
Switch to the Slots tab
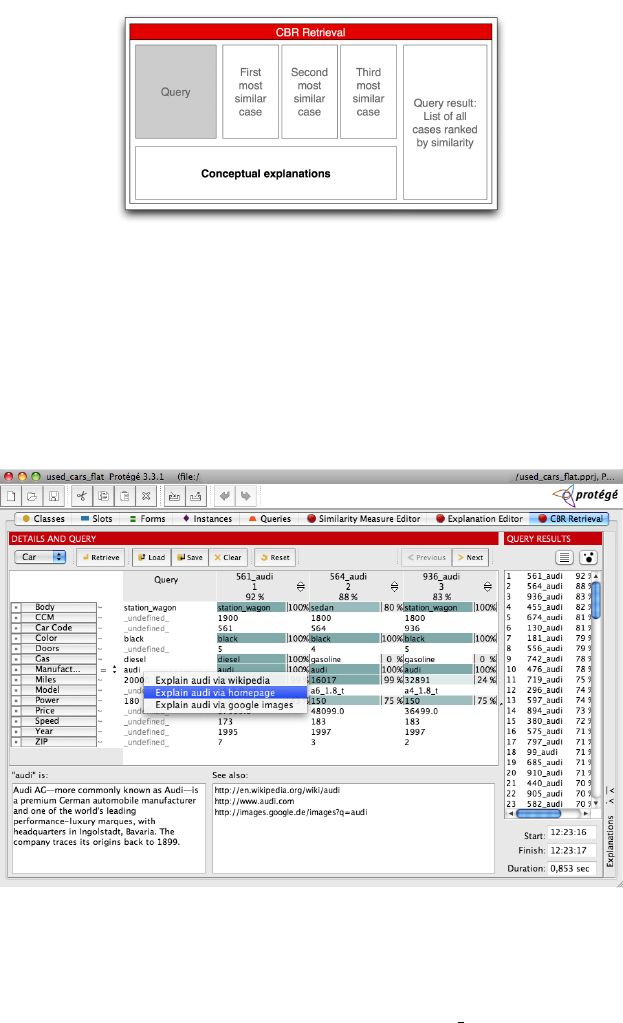[x=97, y=519]
